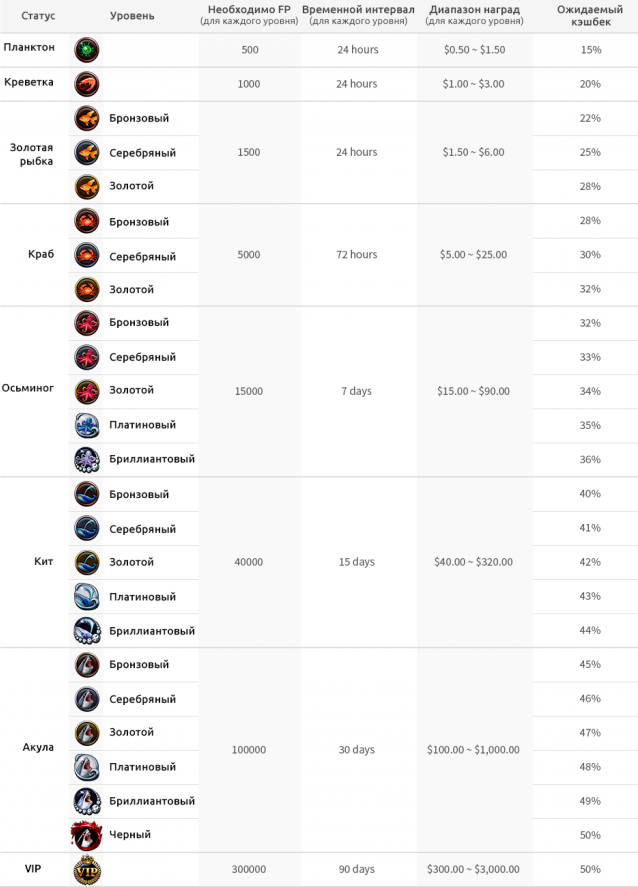This screenshot has width=638, height=887.
Task: Click the green Планктон status icon
Action: (x=87, y=50)
